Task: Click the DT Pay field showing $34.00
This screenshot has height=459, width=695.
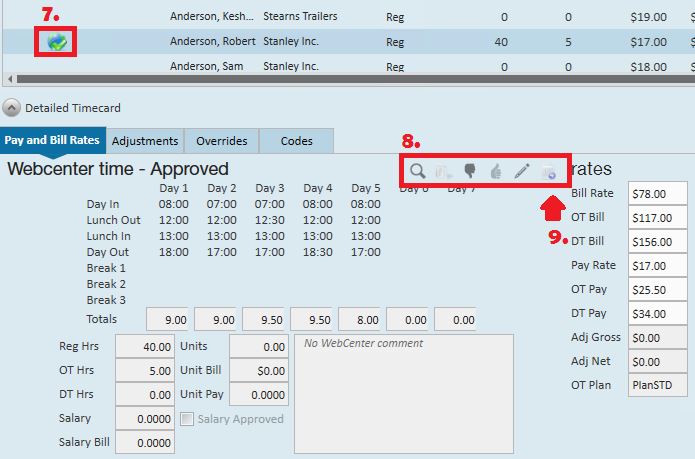Action: click(658, 313)
